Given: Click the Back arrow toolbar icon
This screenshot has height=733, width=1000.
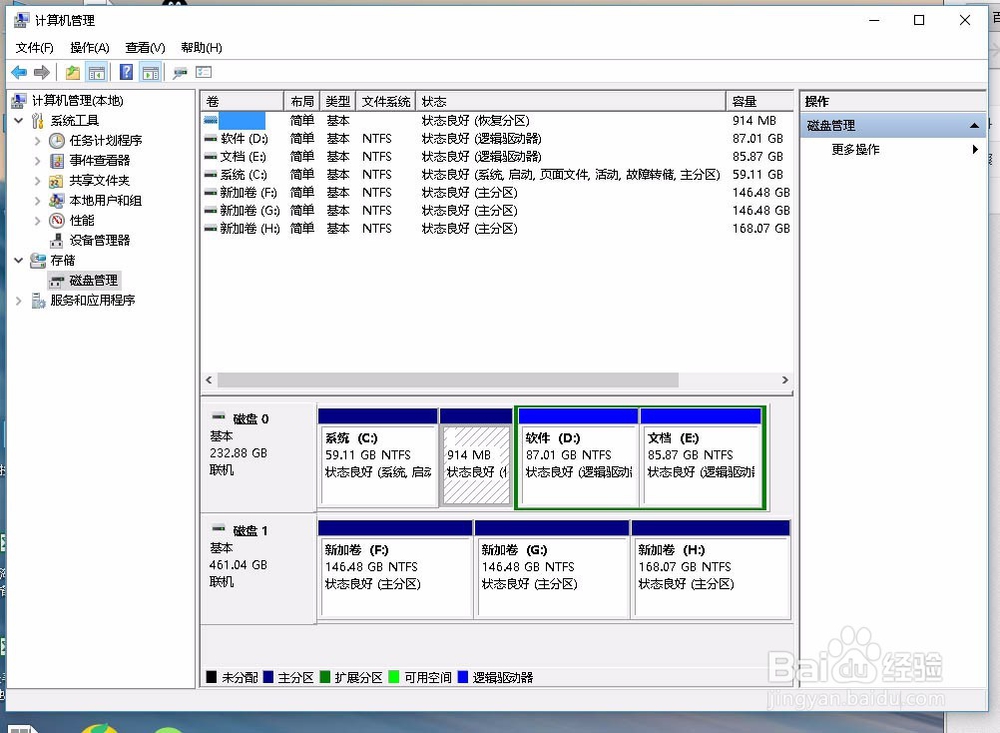Looking at the screenshot, I should click(19, 73).
